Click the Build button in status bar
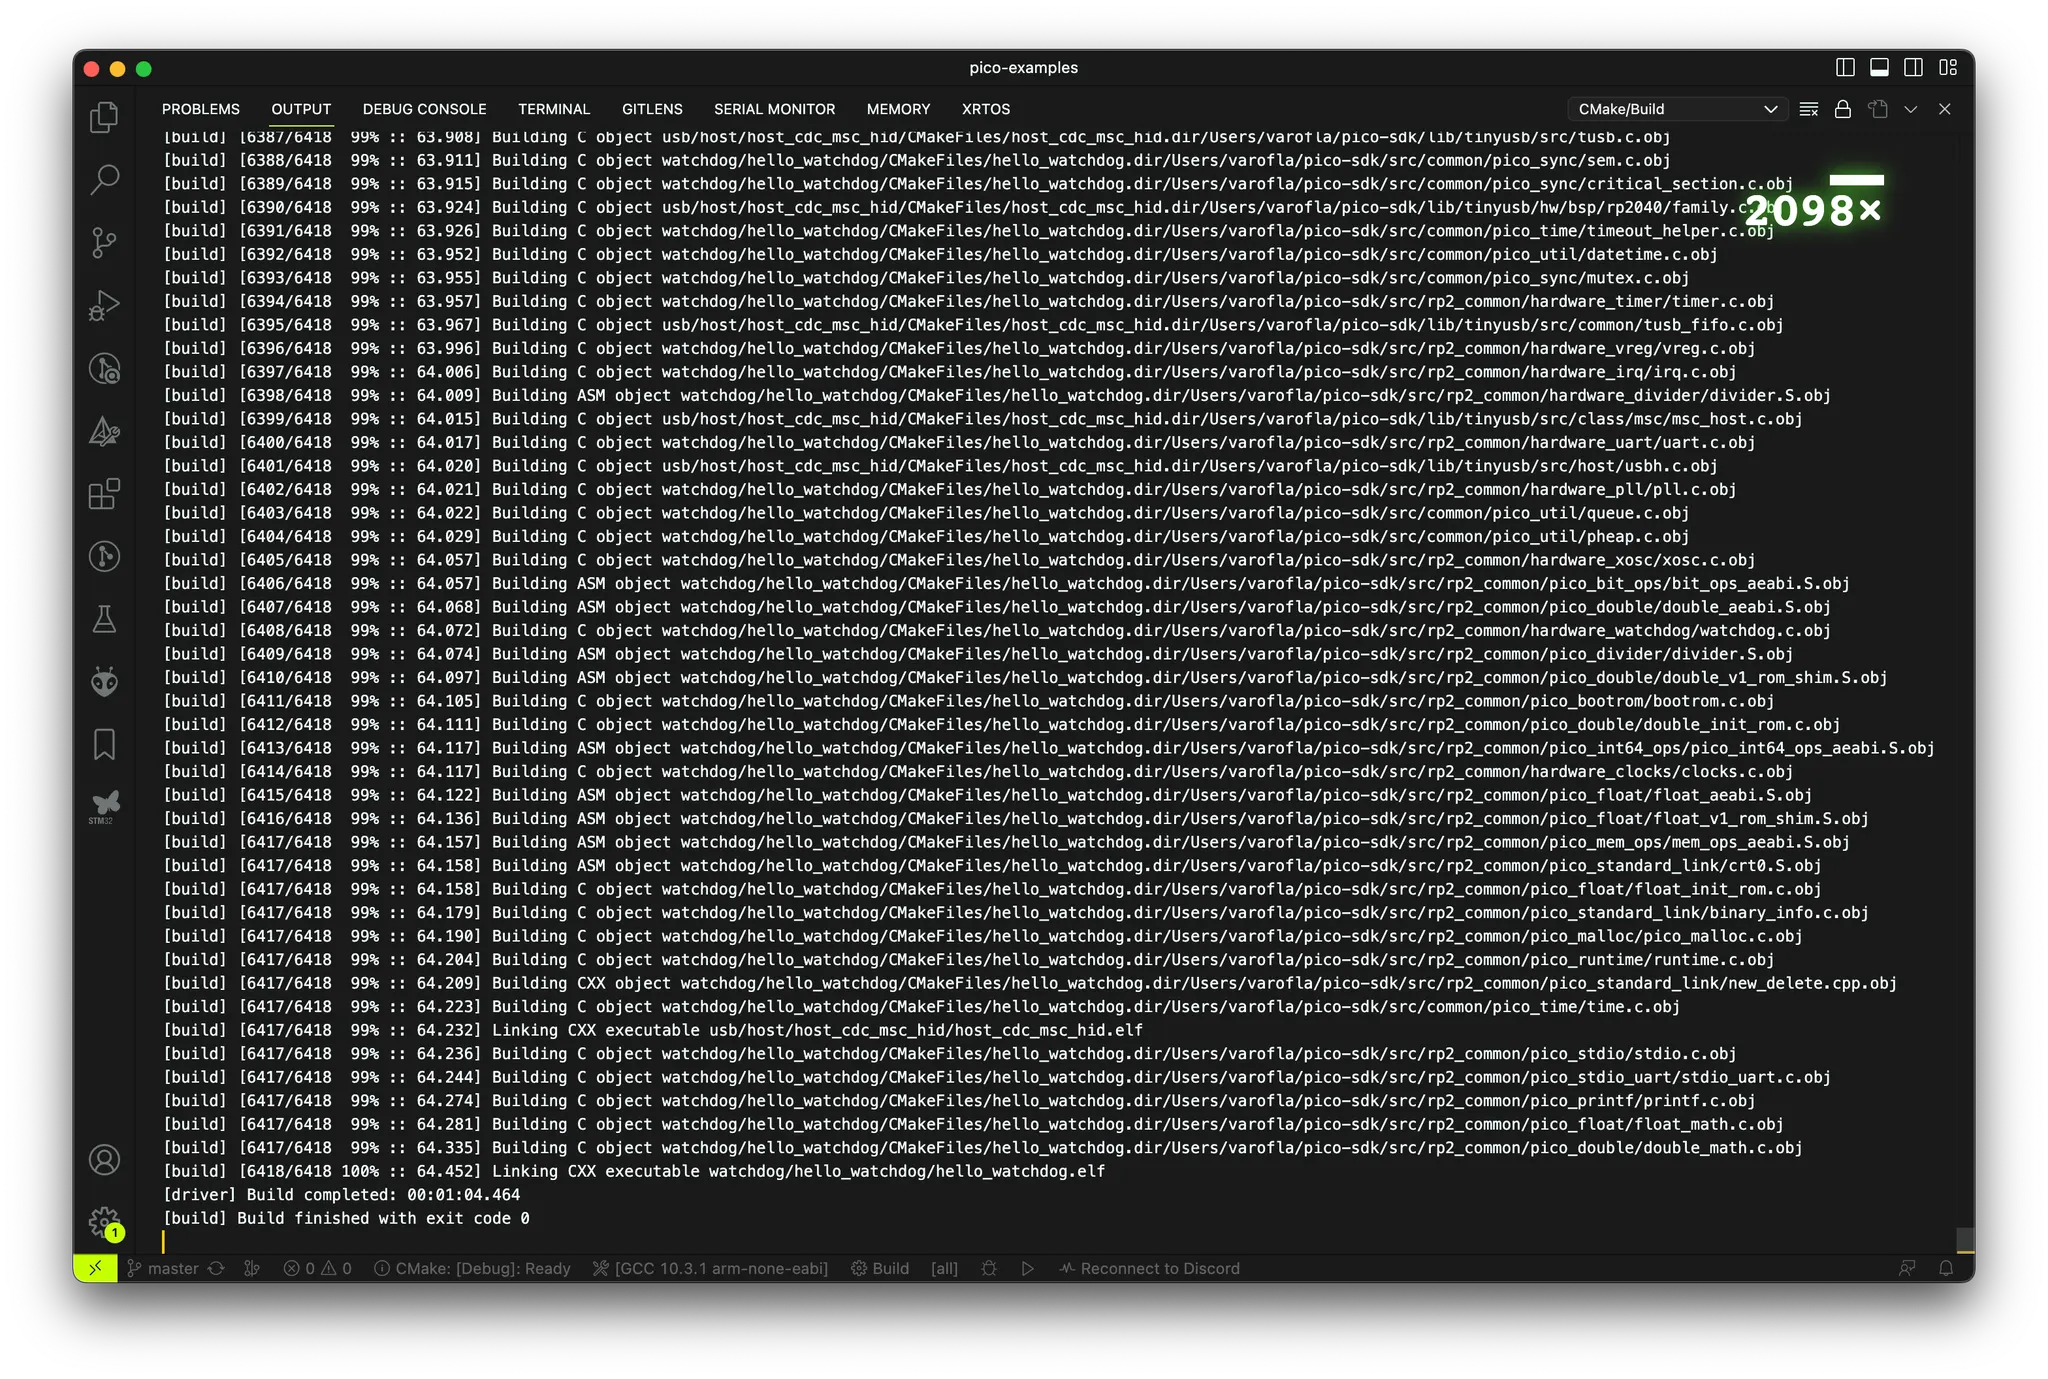 [880, 1268]
